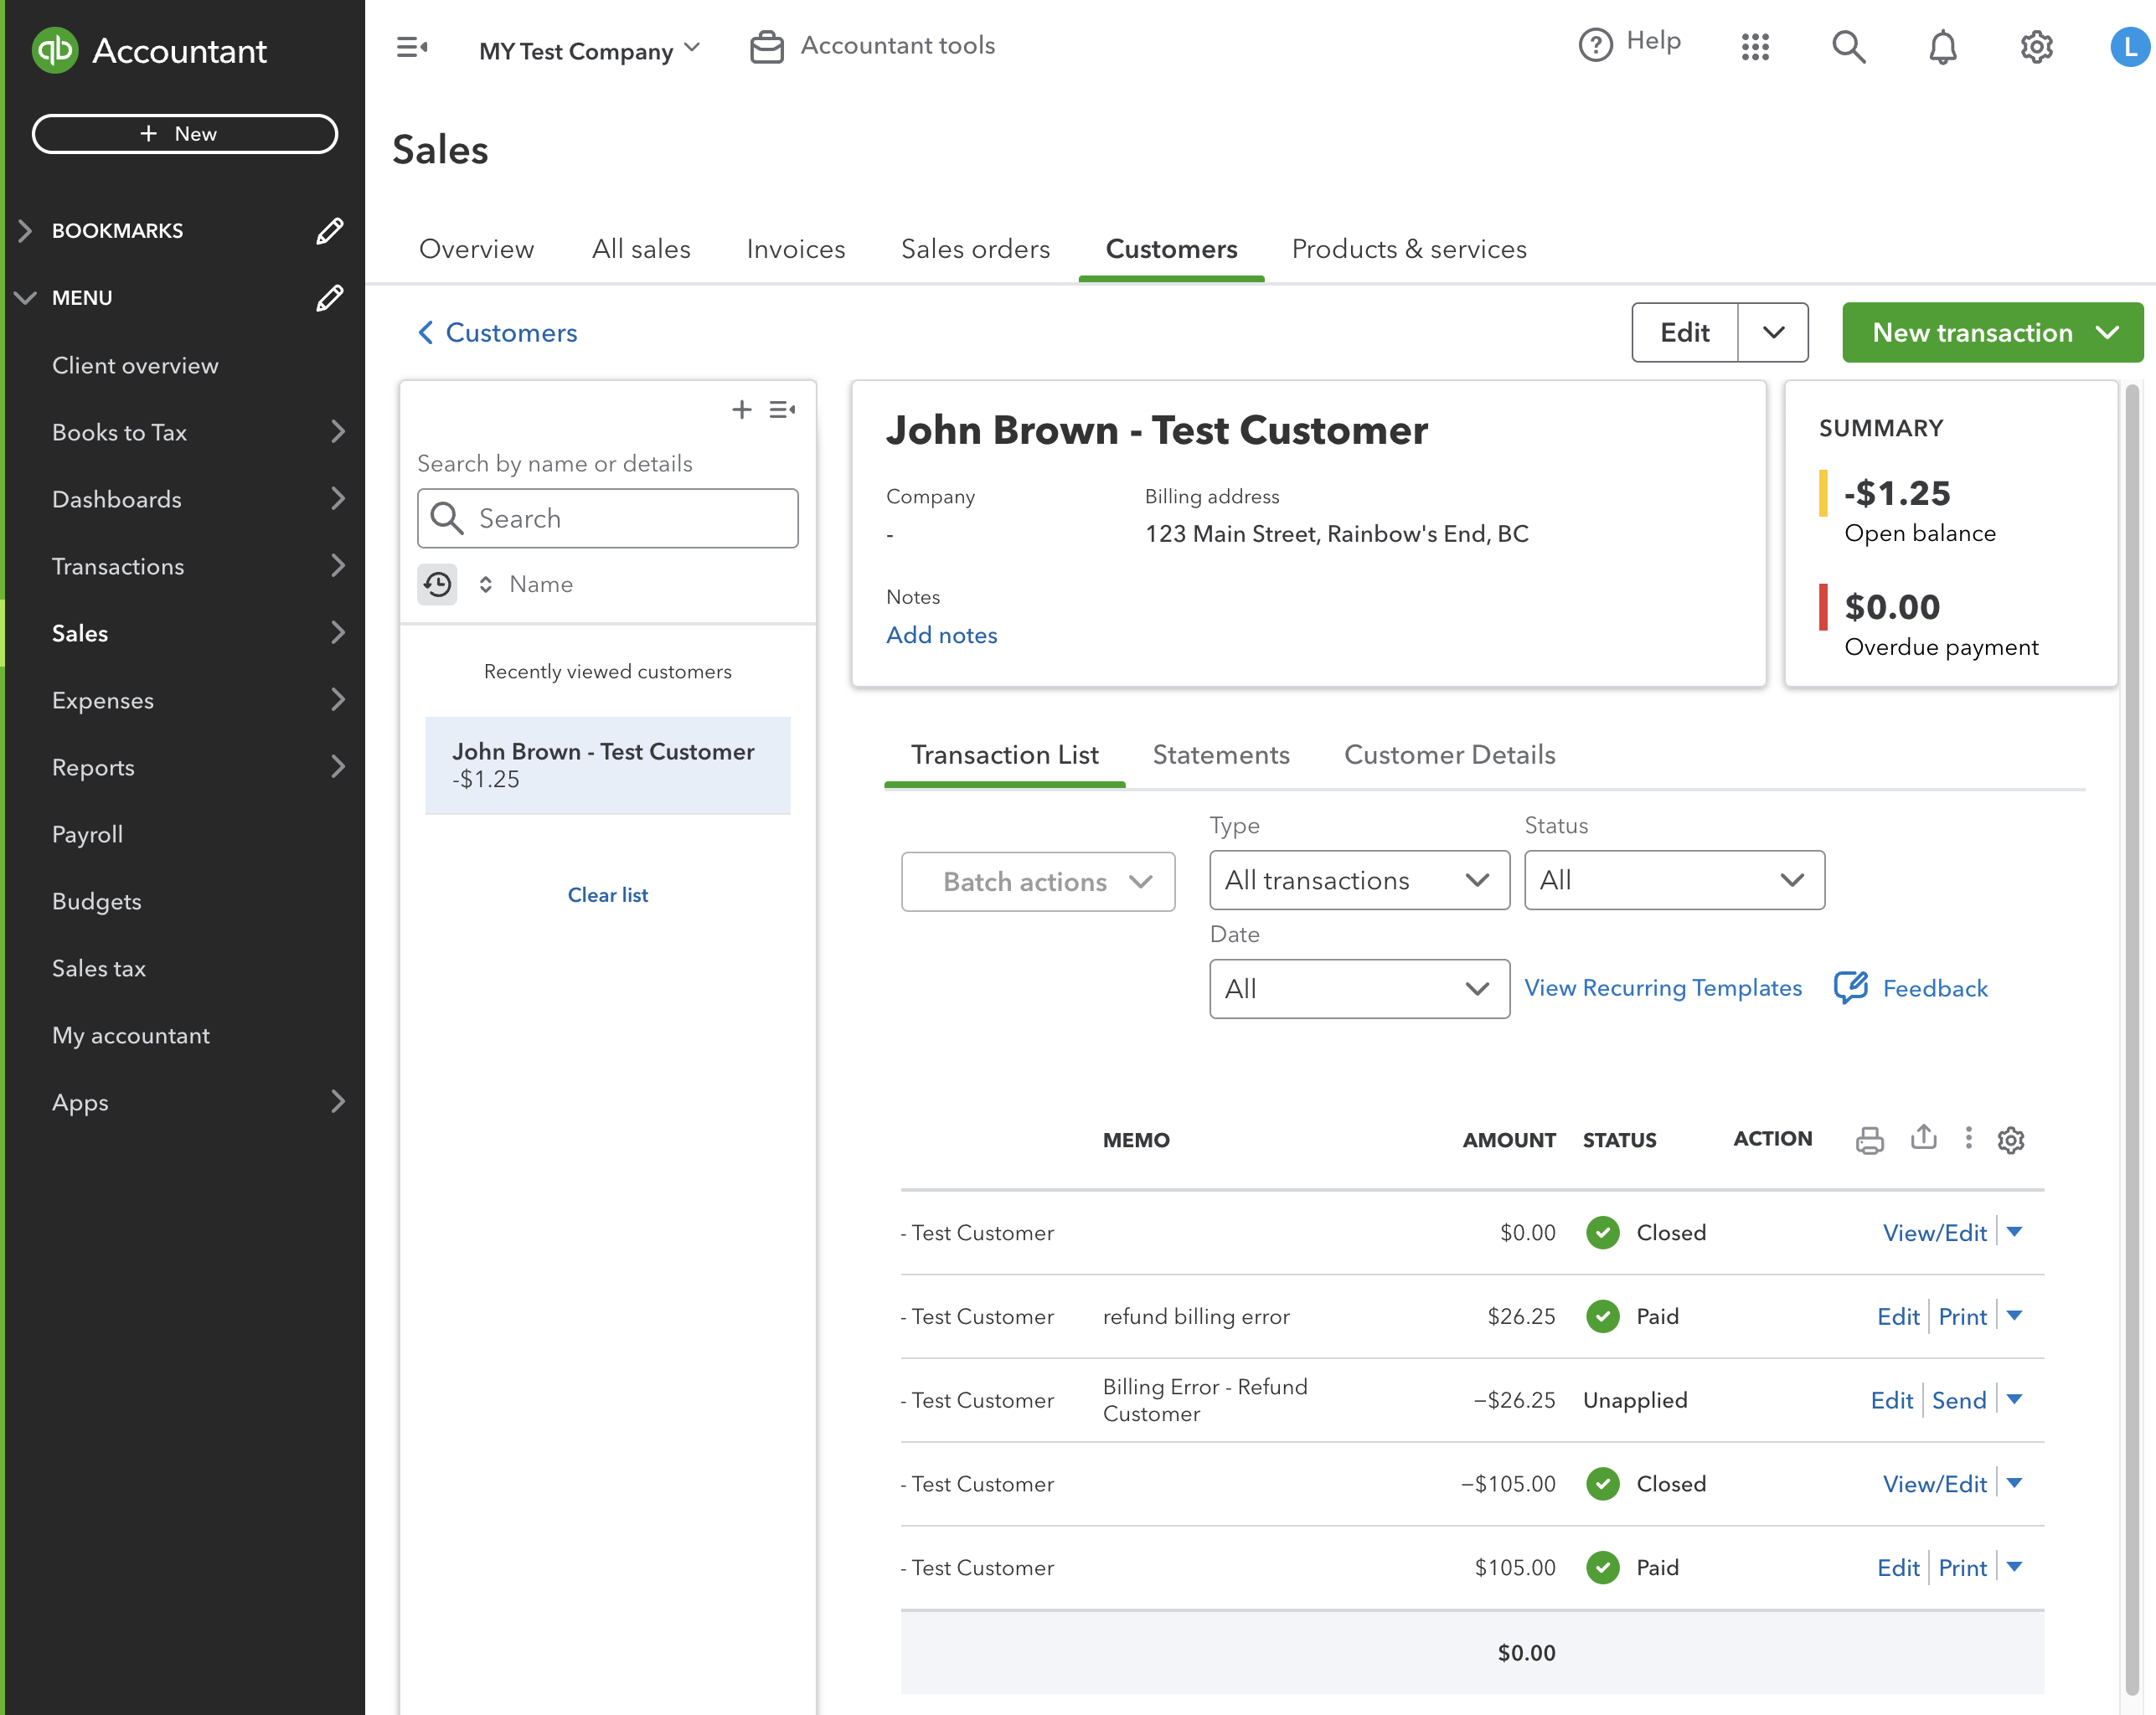The image size is (2156, 1715).
Task: Click the QuickBooks logo icon
Action: point(55,50)
